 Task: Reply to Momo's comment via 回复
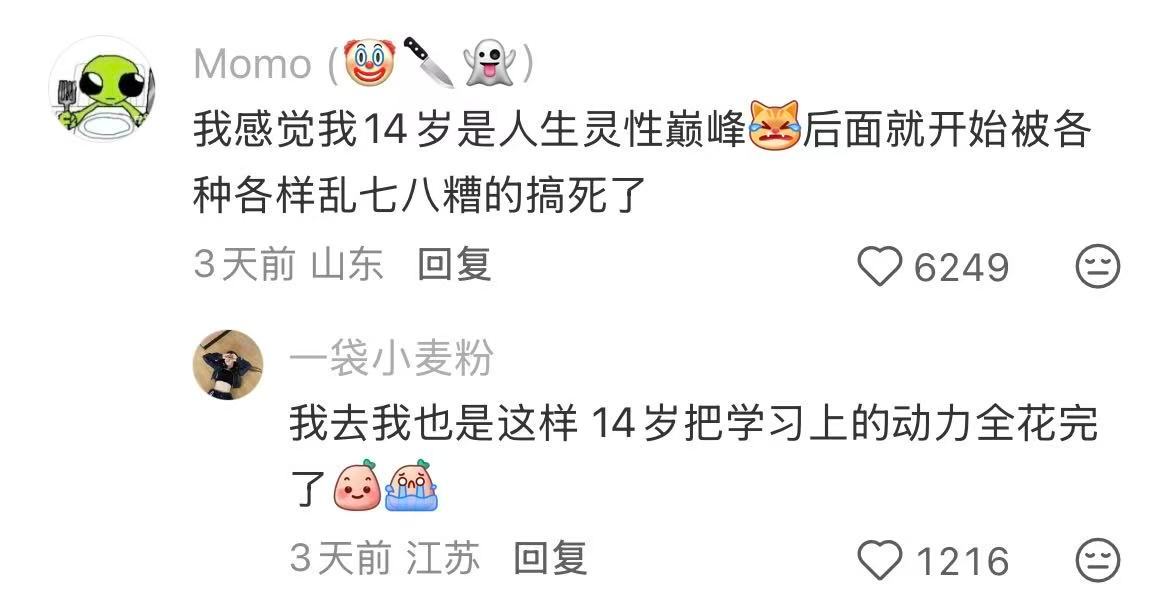tap(454, 264)
